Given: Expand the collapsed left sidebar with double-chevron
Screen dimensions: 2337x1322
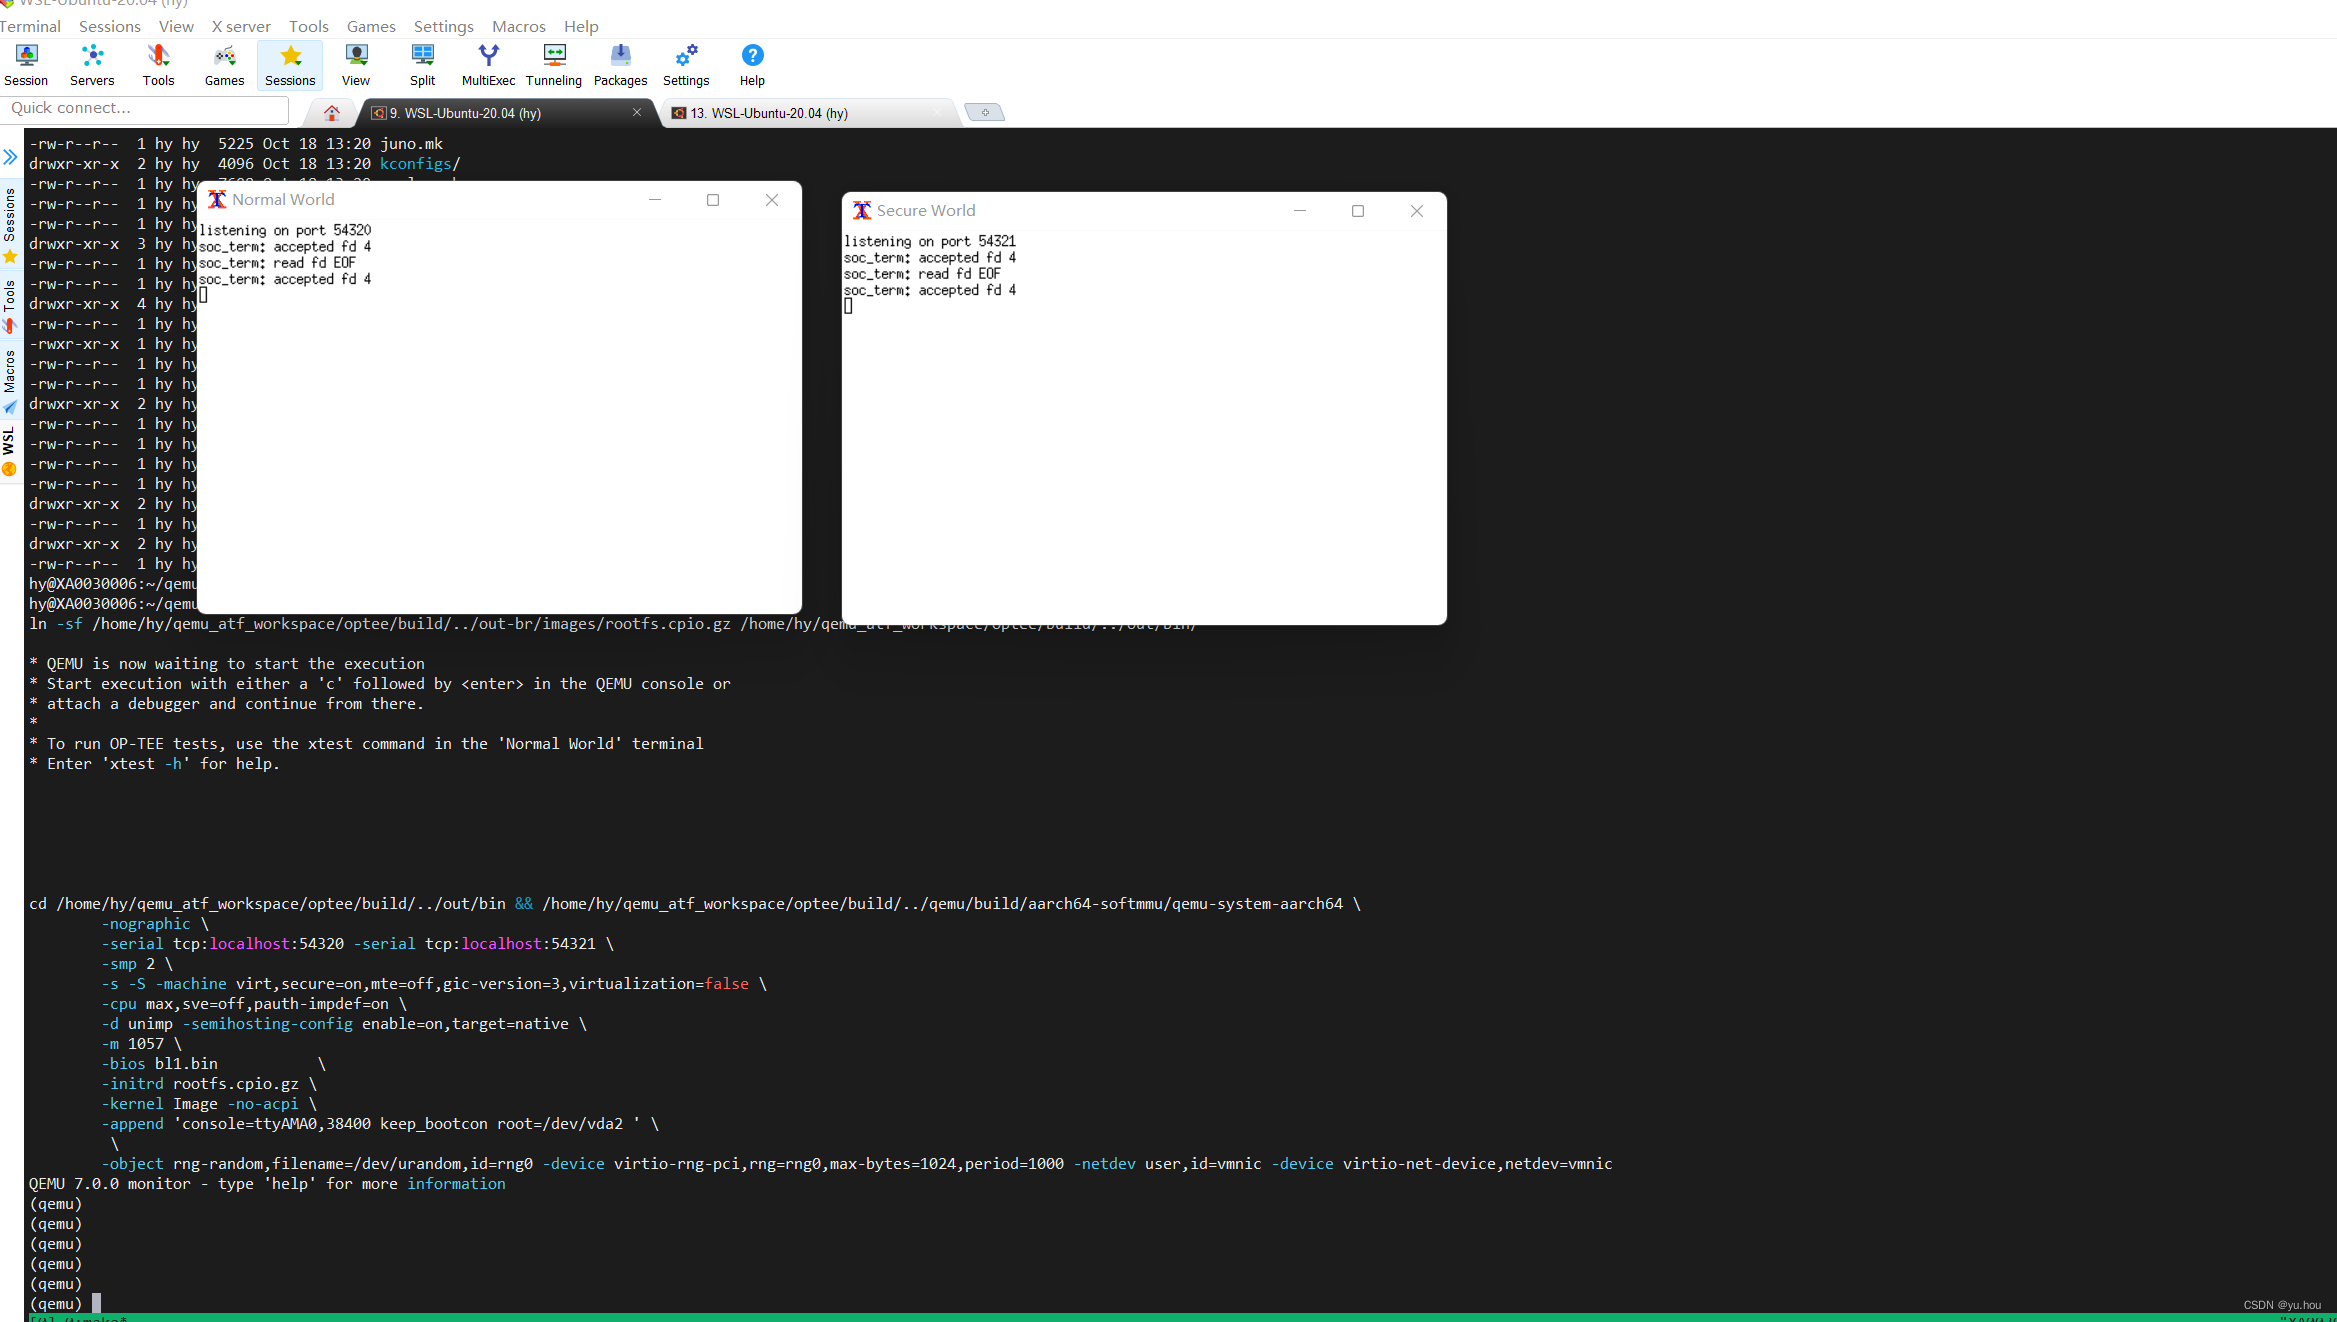Looking at the screenshot, I should [x=10, y=156].
